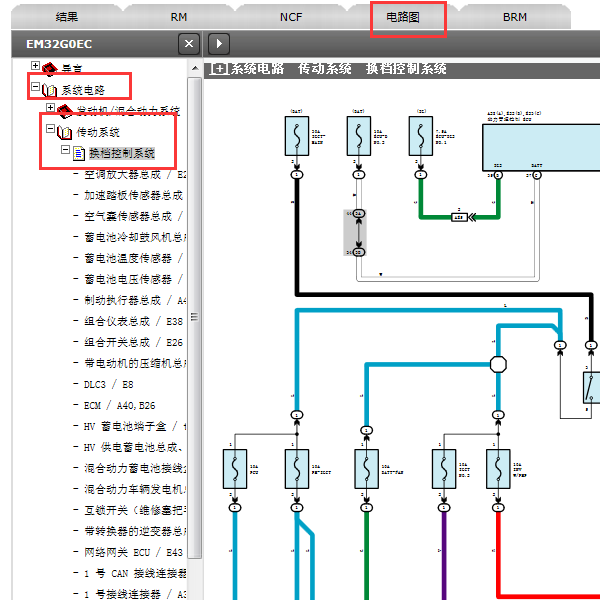600x600 pixels.
Task: Select 传动系统 in the tree
Action: point(98,132)
